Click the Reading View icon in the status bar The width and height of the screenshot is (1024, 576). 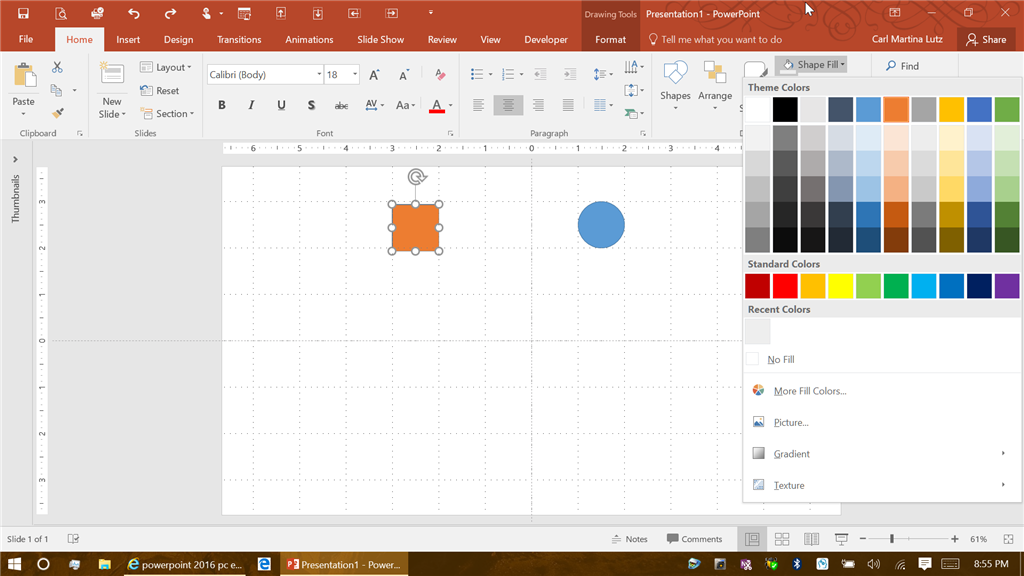tap(812, 539)
